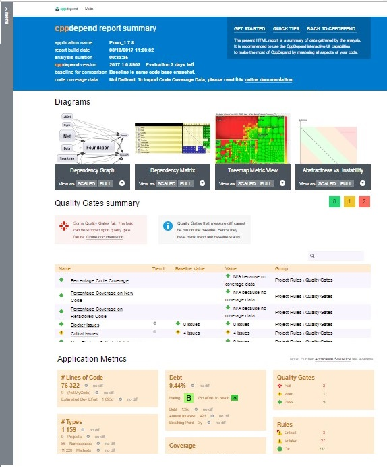
Task: Click green Ok icon in Rules card
Action: 279,449
